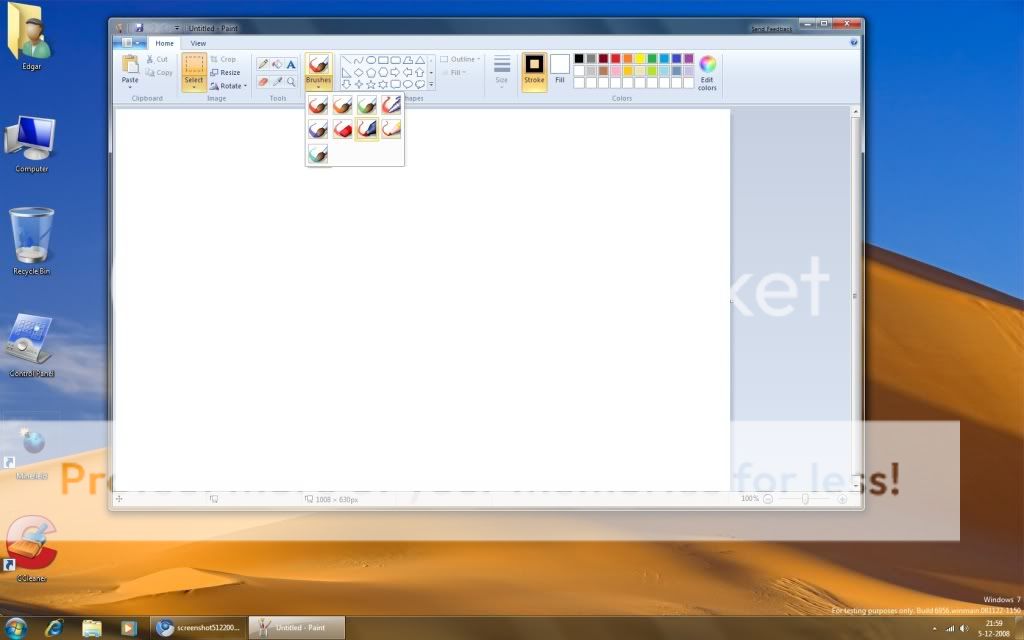This screenshot has height=640, width=1024.
Task: Pick the yellow swatch in color palette
Action: click(x=640, y=59)
